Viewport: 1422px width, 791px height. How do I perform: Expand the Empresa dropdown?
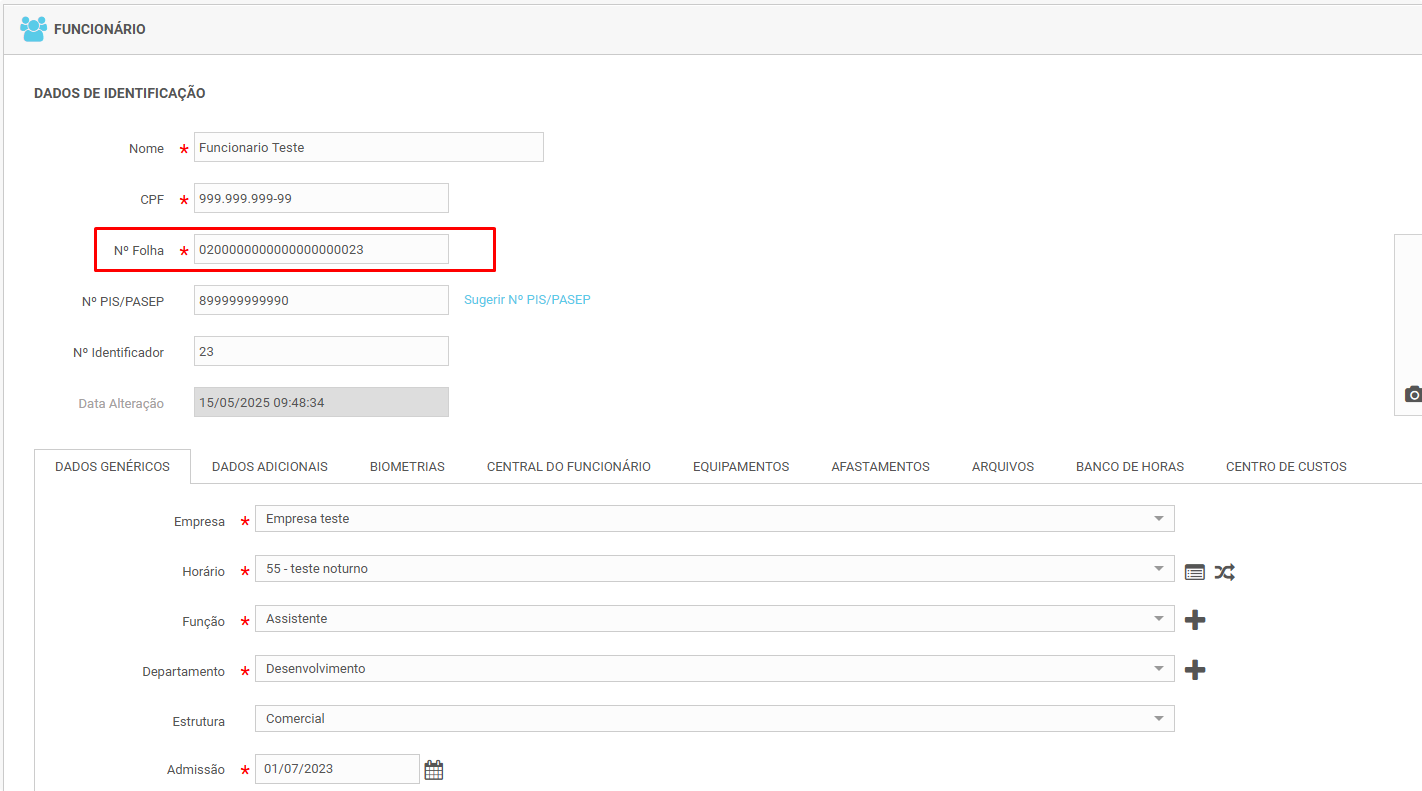1158,519
